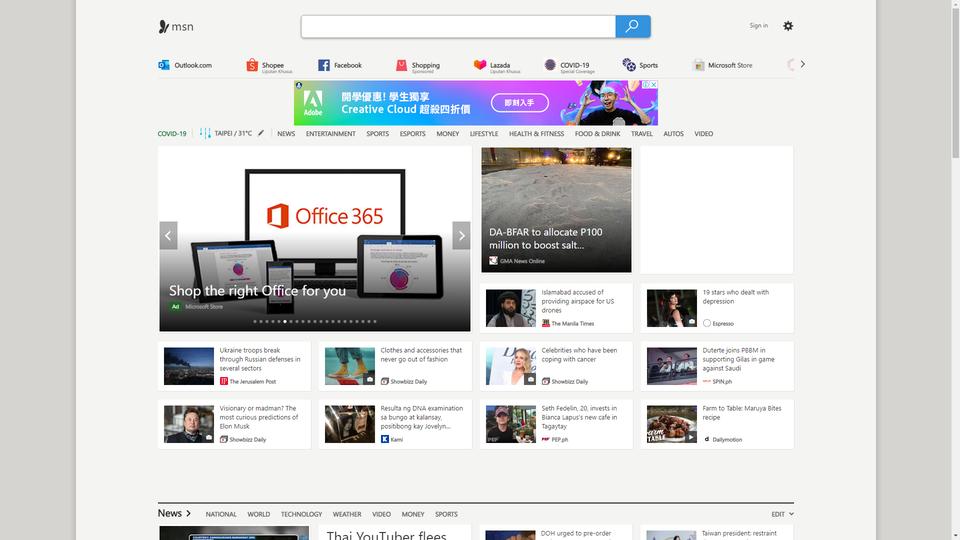Open the TRAVEL nav category
This screenshot has height=540, width=960.
click(x=642, y=133)
